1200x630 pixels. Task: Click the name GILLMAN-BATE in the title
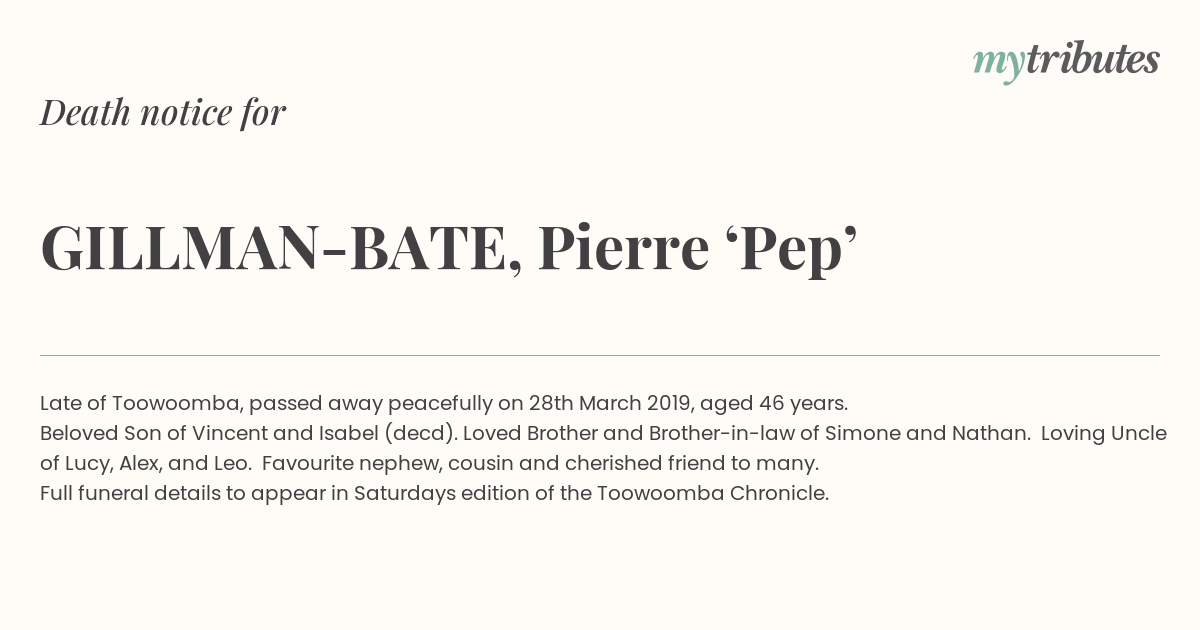(274, 249)
